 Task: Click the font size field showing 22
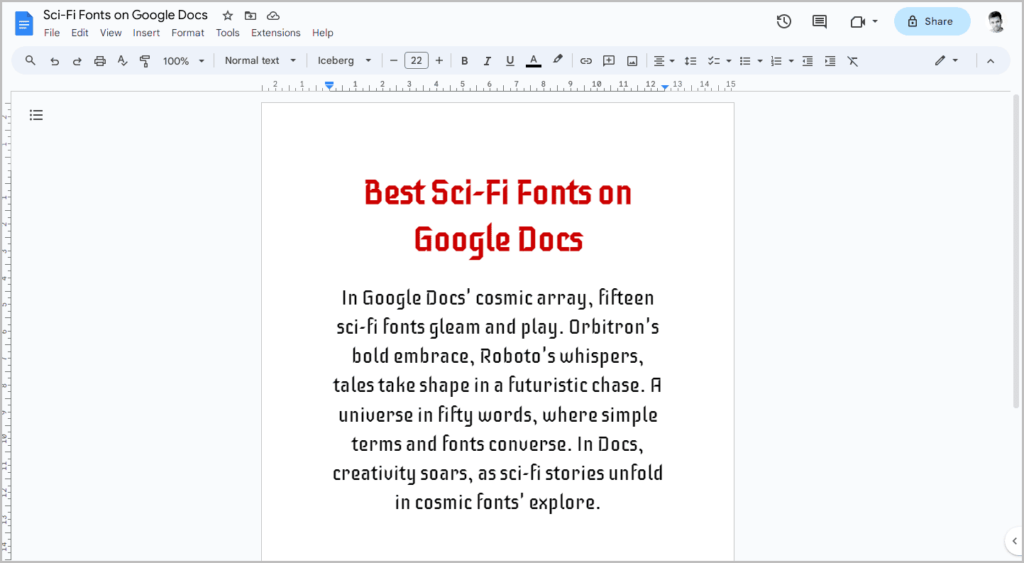tap(417, 61)
